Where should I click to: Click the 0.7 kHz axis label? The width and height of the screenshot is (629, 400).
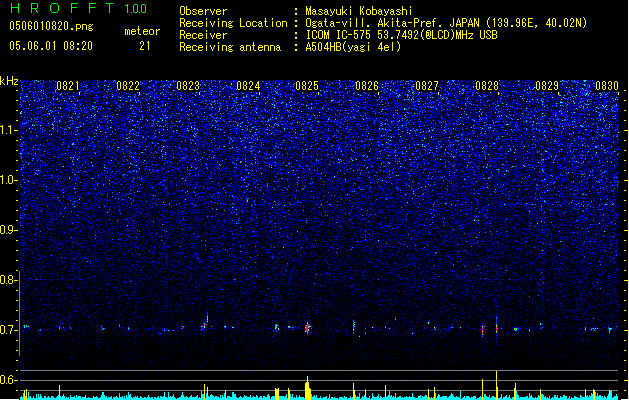(x=9, y=330)
